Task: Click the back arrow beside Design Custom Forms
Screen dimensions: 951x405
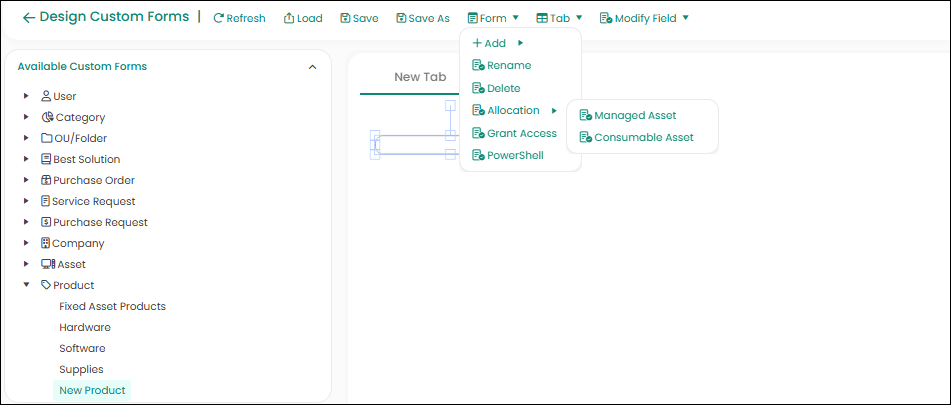Action: click(28, 17)
